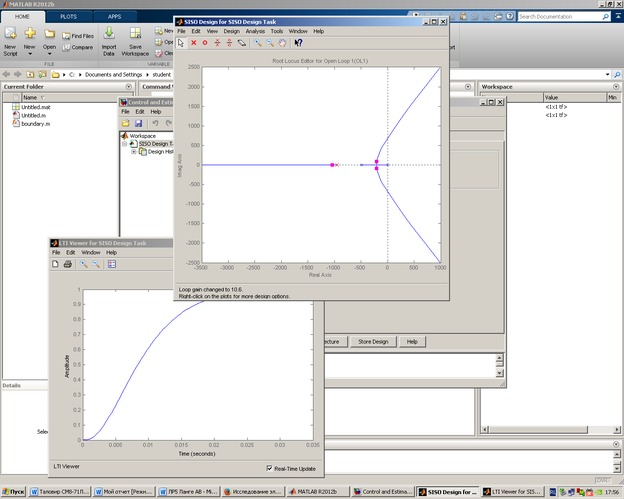
Task: Click the Help button beside Store Design
Action: [x=411, y=341]
